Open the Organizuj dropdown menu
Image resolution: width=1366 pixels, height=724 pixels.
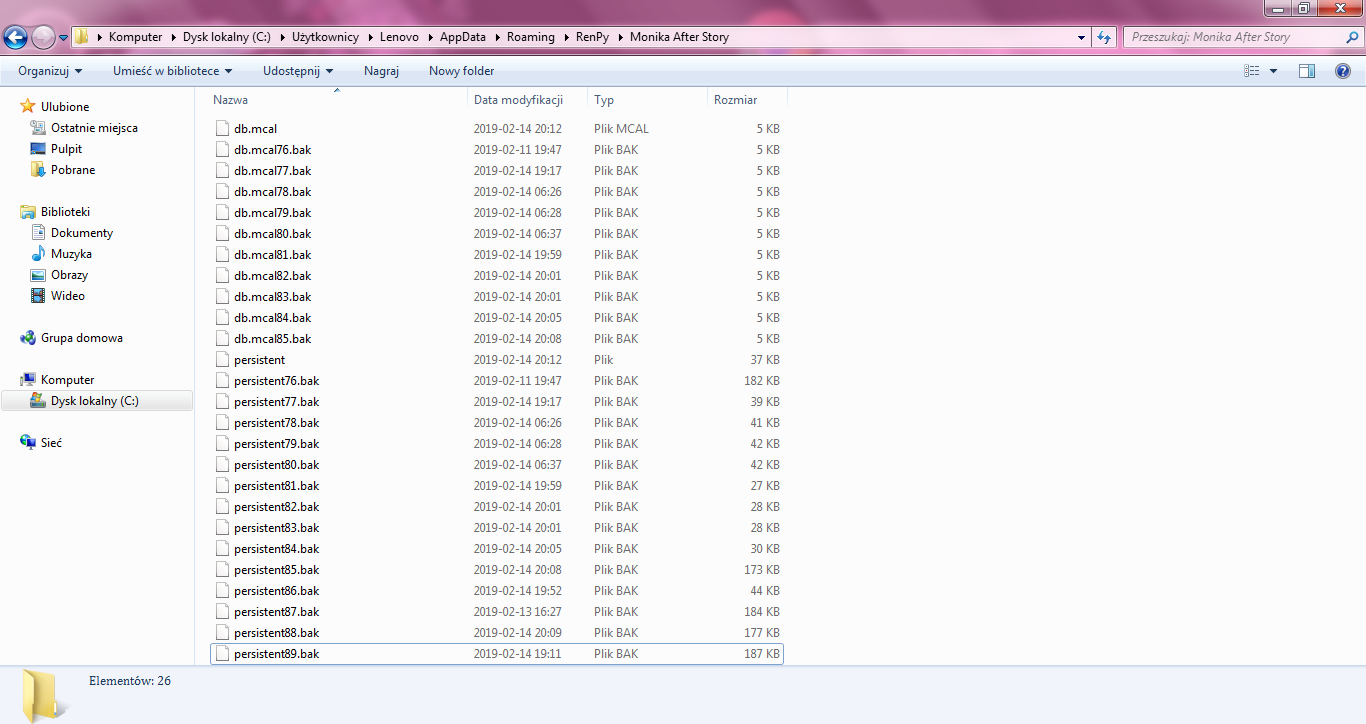[x=50, y=71]
